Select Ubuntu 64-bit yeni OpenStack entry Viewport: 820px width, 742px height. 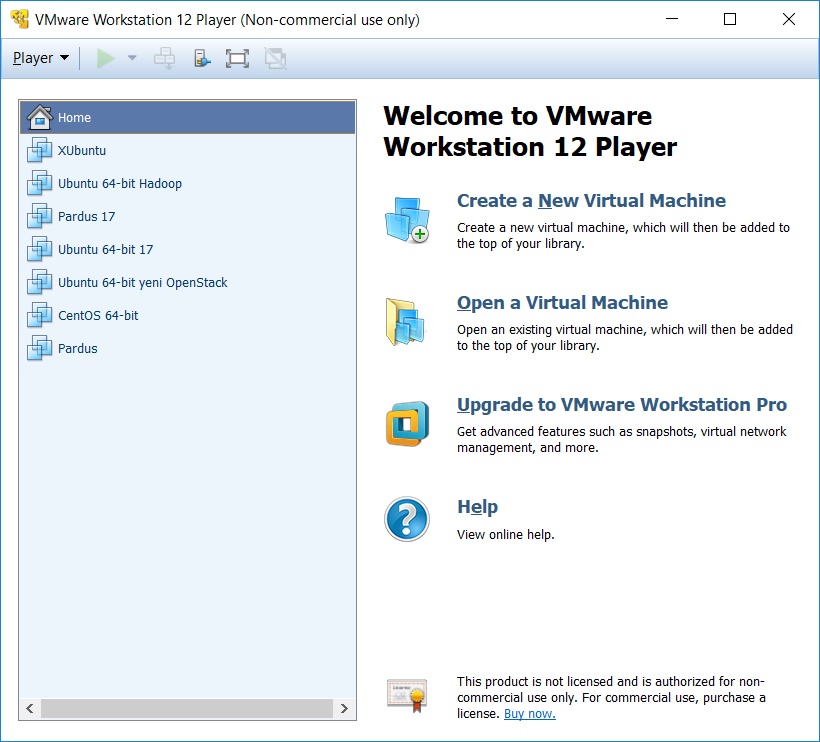pos(187,282)
